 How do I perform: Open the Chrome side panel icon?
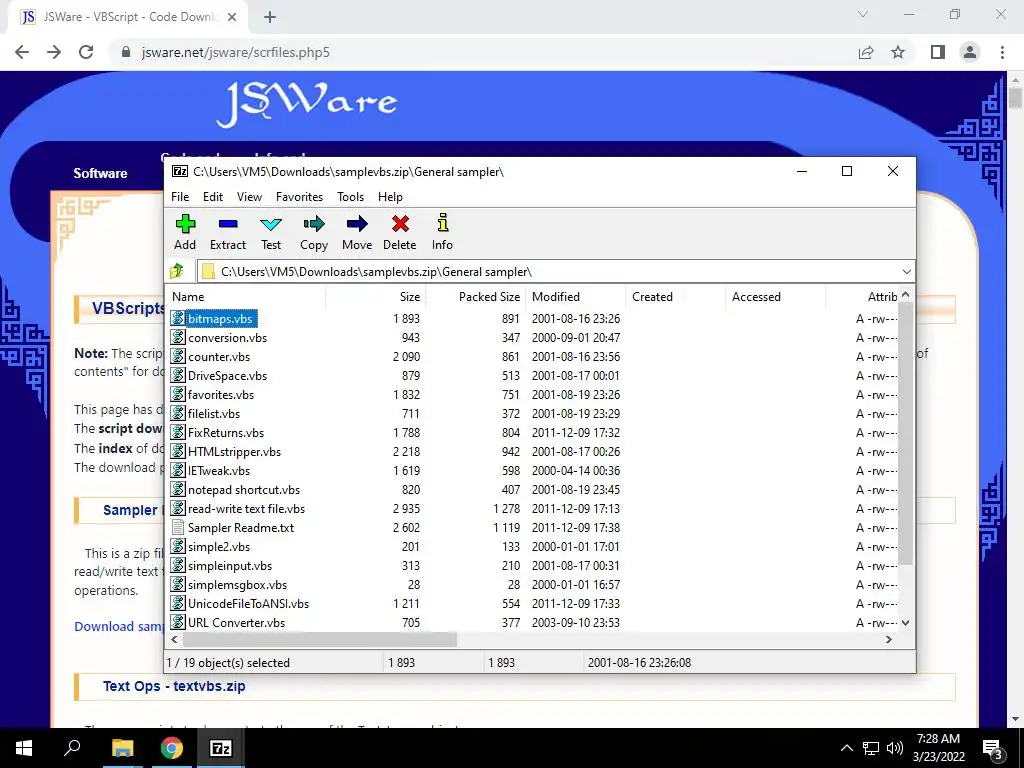tap(938, 52)
